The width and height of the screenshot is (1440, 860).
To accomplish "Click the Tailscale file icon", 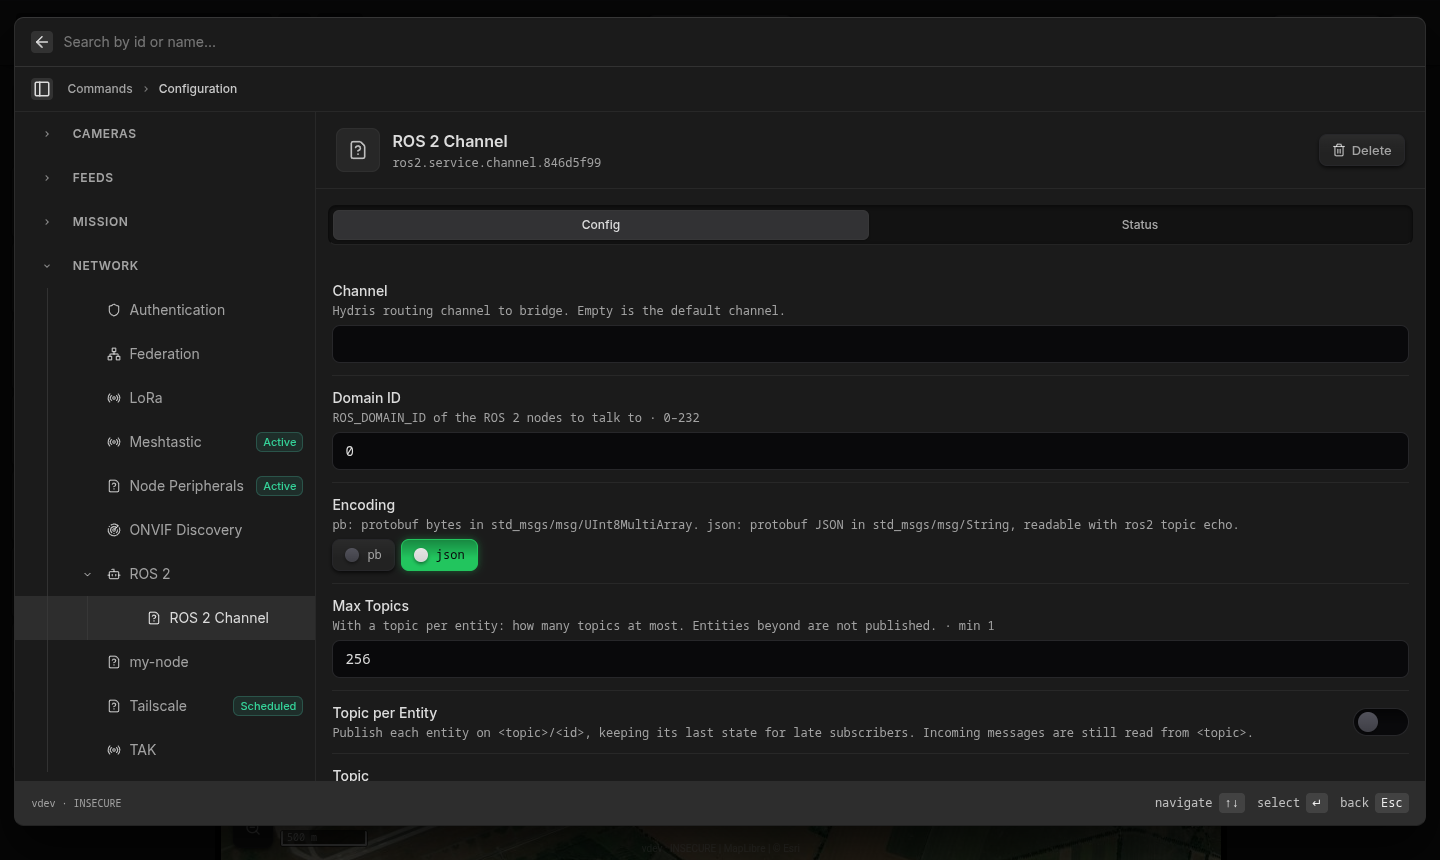I will pyautogui.click(x=114, y=706).
